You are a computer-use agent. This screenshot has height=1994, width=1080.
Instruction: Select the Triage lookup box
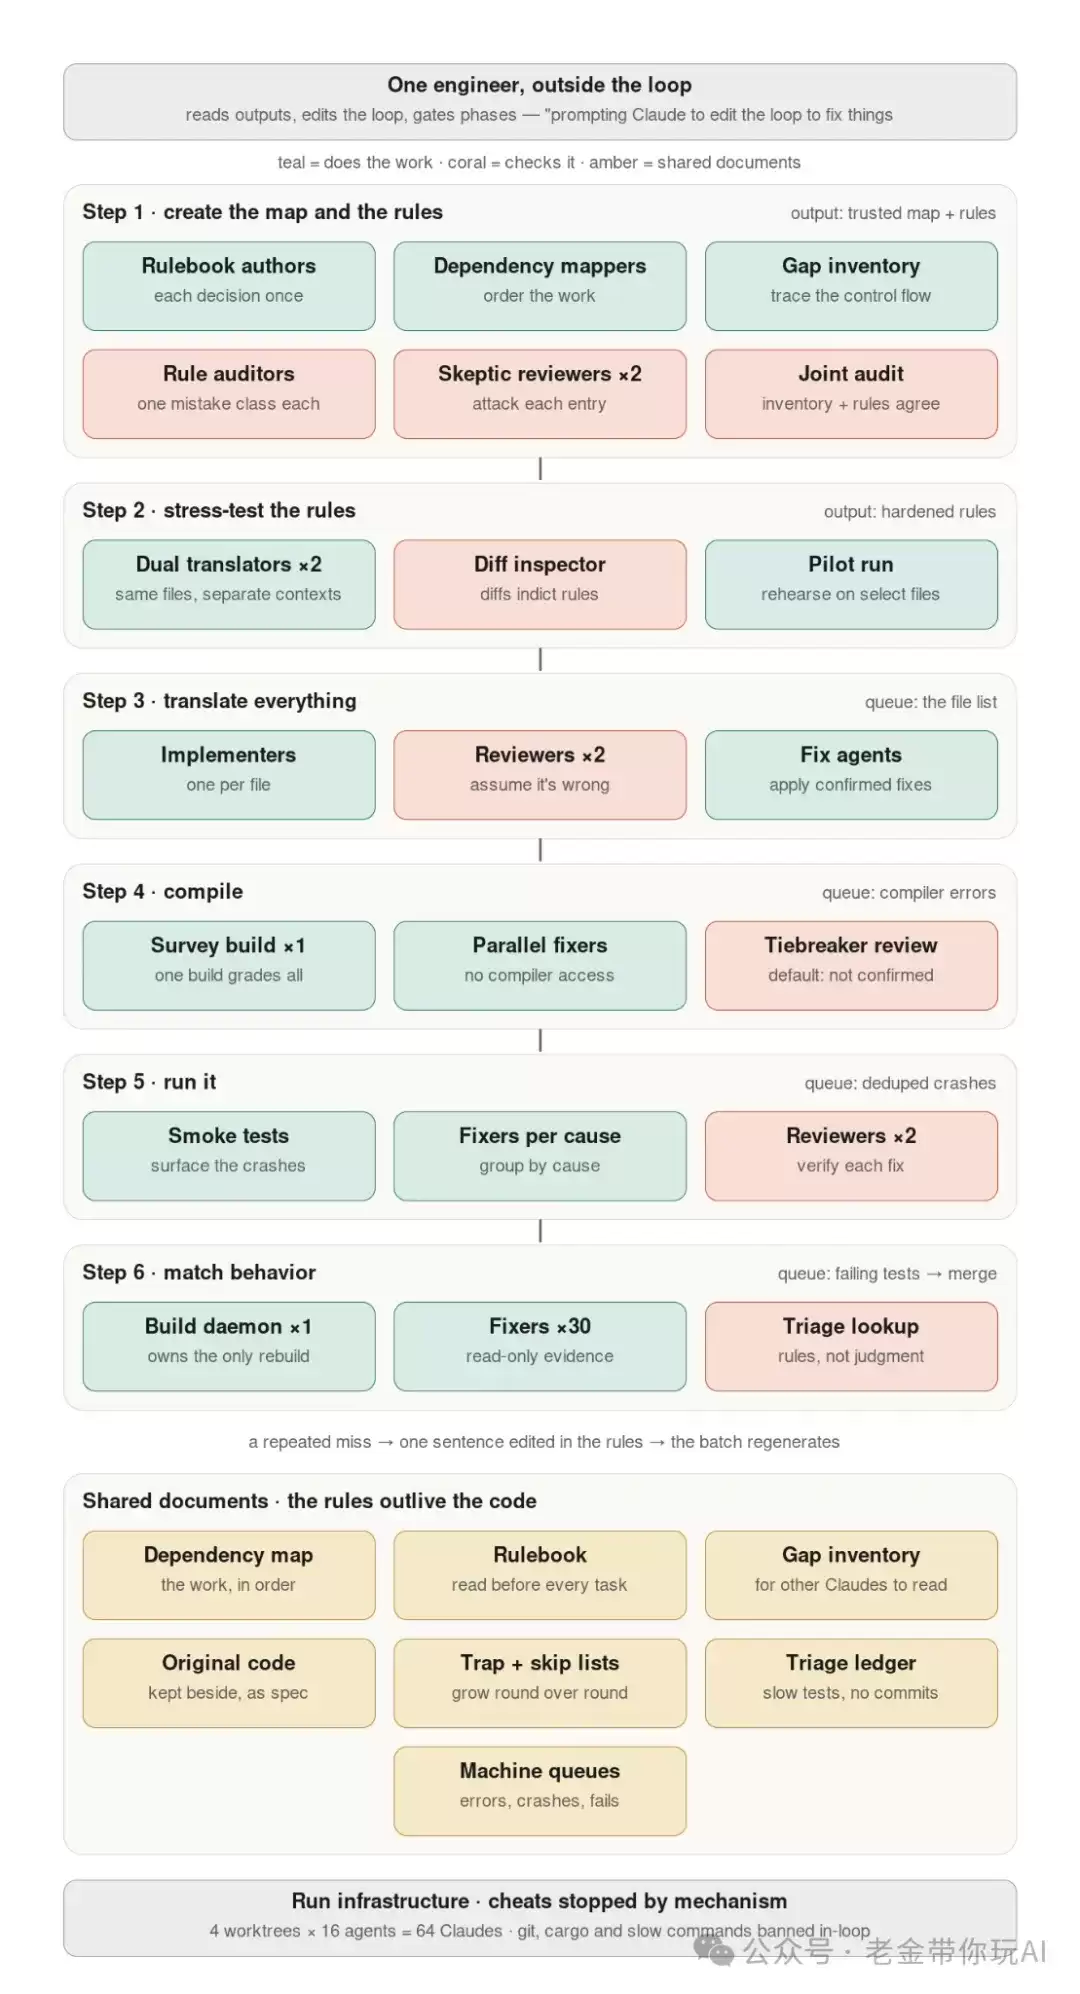[851, 1347]
